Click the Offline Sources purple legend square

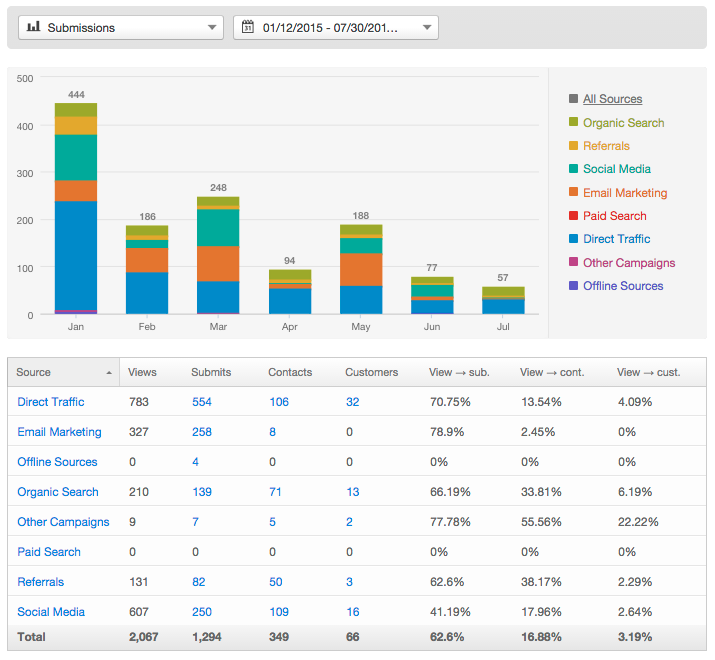click(x=573, y=286)
